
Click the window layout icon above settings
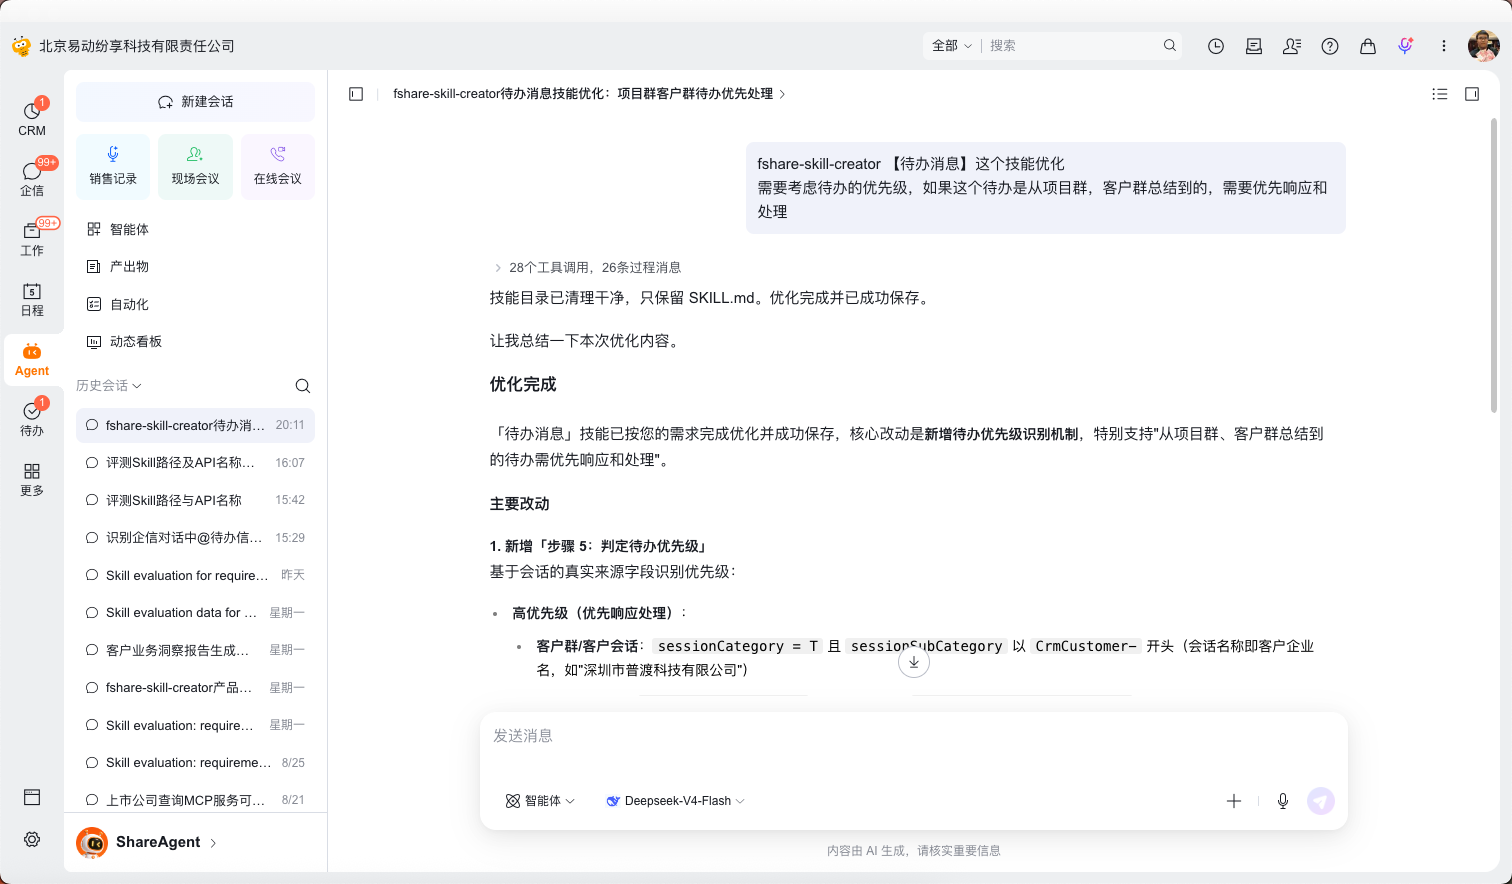point(32,797)
